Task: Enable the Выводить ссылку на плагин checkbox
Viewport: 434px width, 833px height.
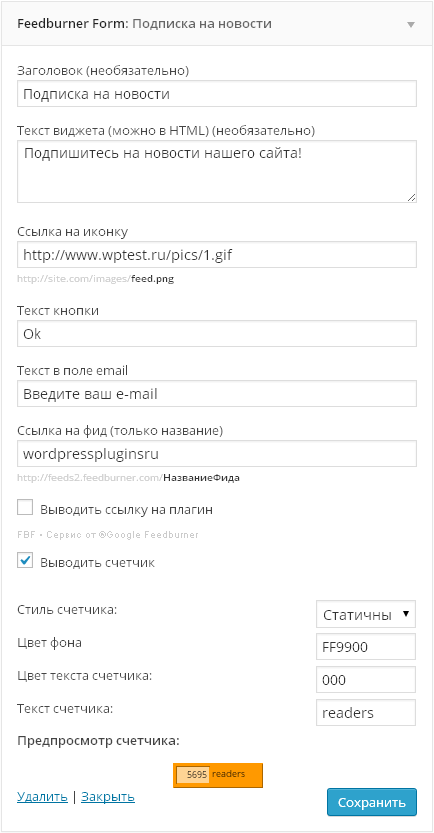Action: (x=25, y=508)
